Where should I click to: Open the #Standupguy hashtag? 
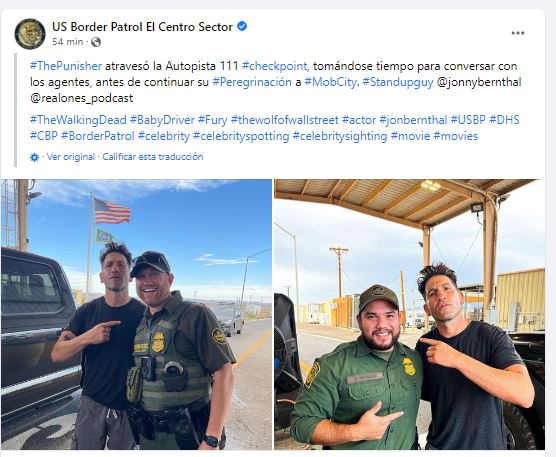point(398,82)
